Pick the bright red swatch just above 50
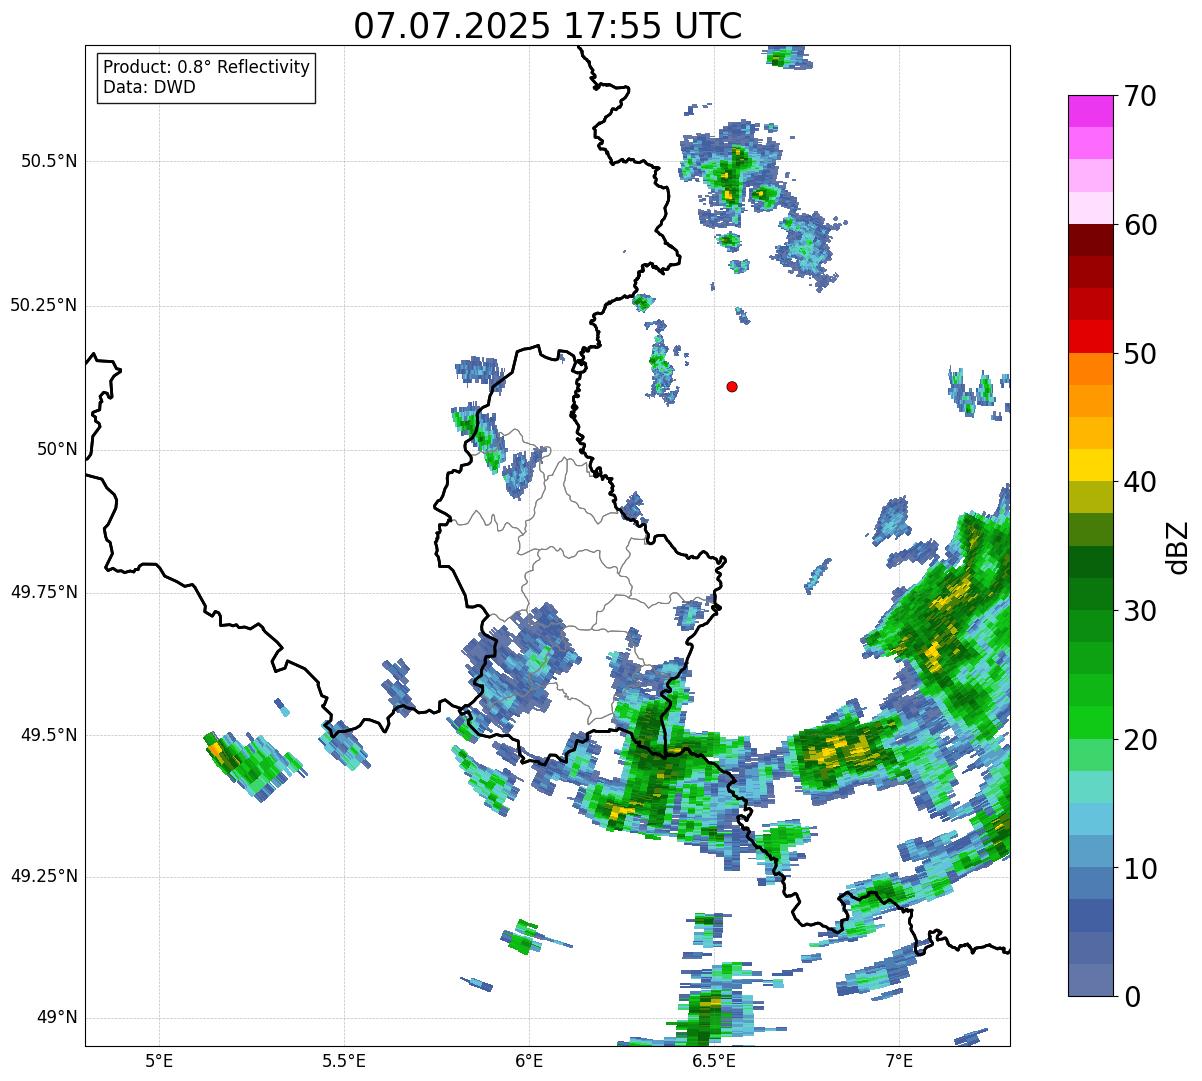The width and height of the screenshot is (1202, 1081). pyautogui.click(x=1090, y=337)
